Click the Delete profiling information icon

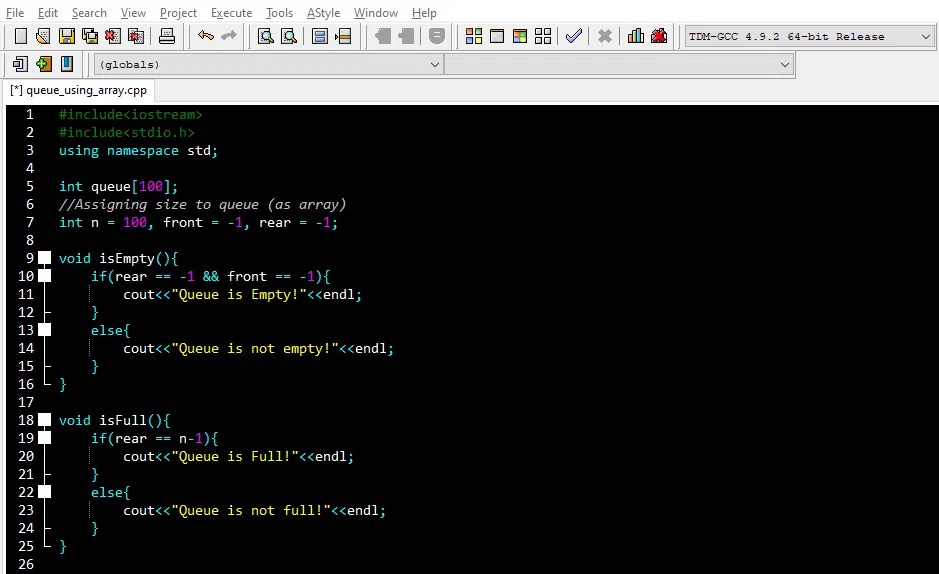[x=659, y=37]
